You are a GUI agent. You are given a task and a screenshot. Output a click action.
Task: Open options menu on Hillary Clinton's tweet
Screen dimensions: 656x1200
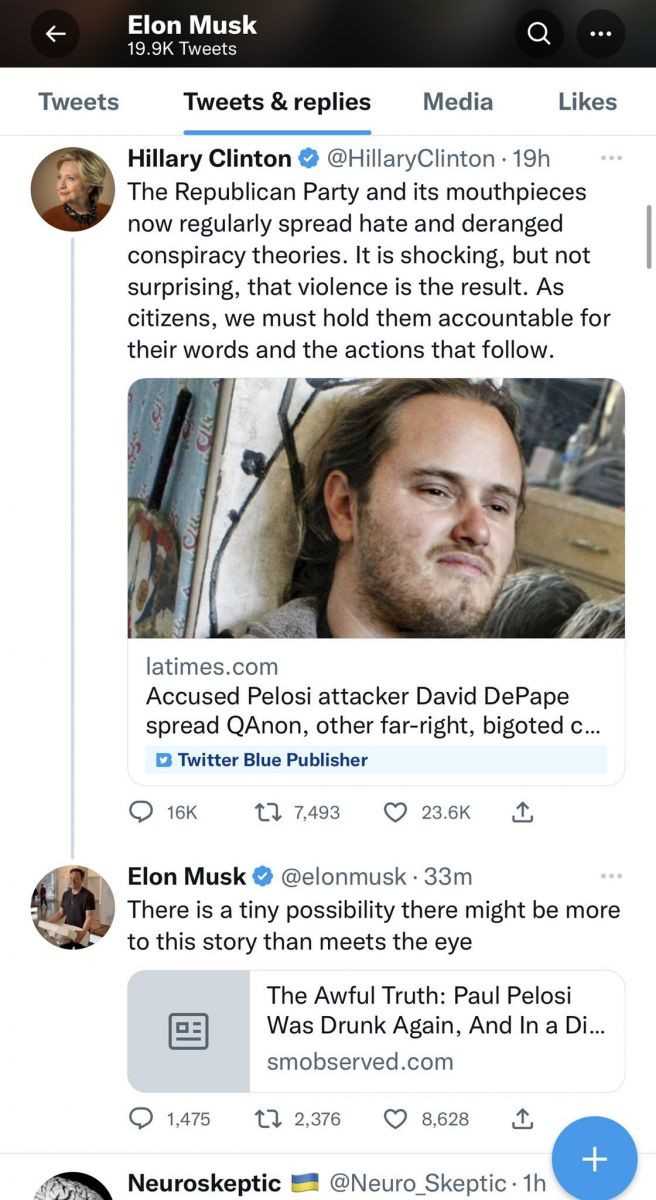click(x=611, y=157)
